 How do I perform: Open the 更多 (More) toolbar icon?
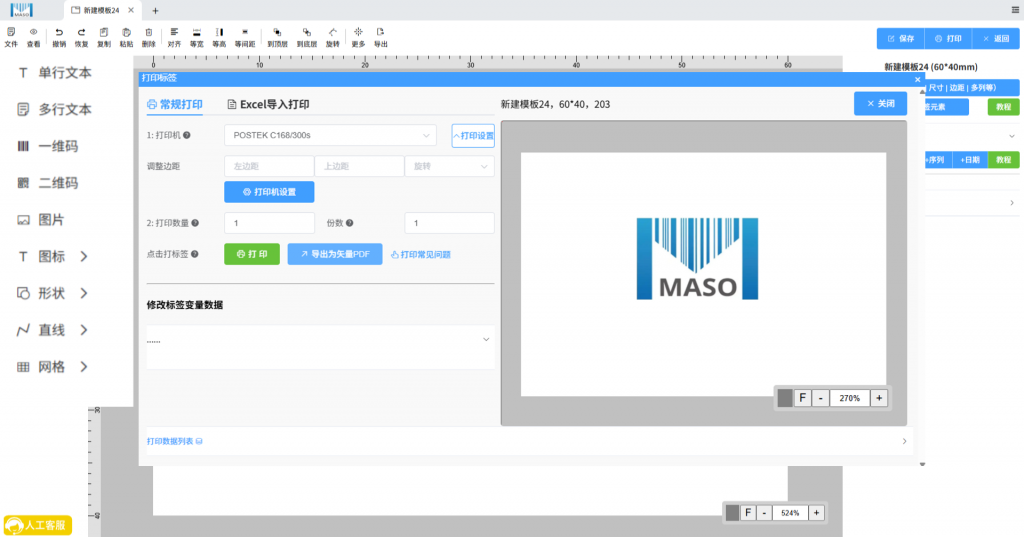[x=358, y=37]
